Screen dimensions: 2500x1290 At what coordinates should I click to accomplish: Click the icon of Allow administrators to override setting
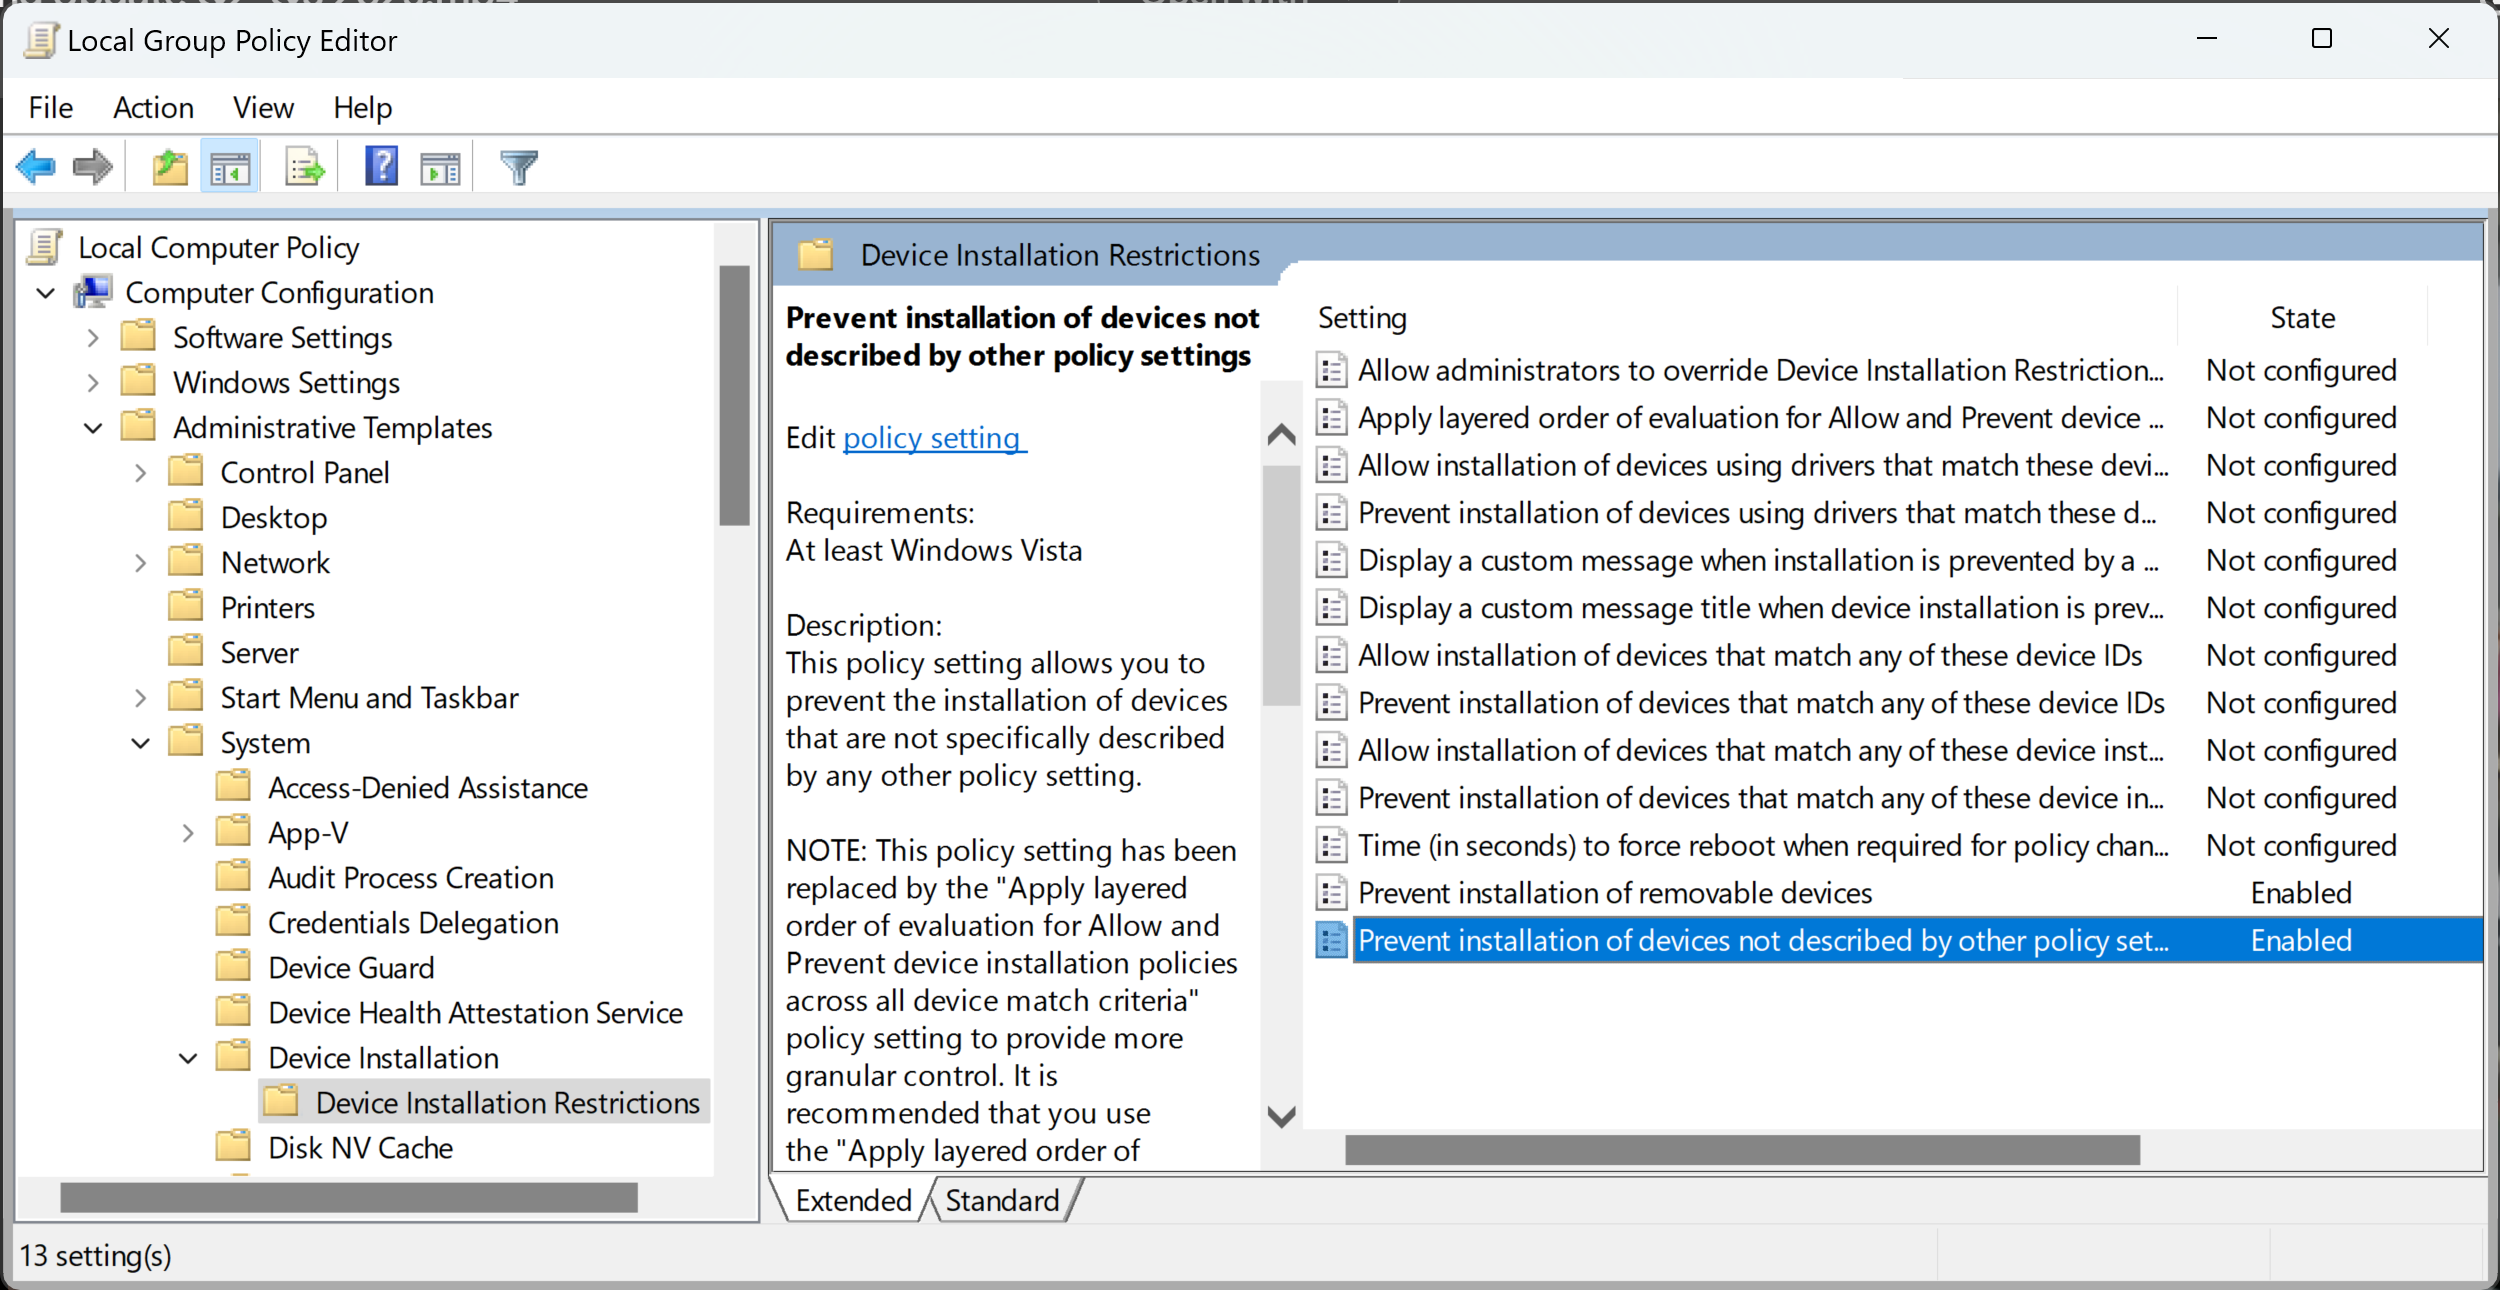(1331, 370)
